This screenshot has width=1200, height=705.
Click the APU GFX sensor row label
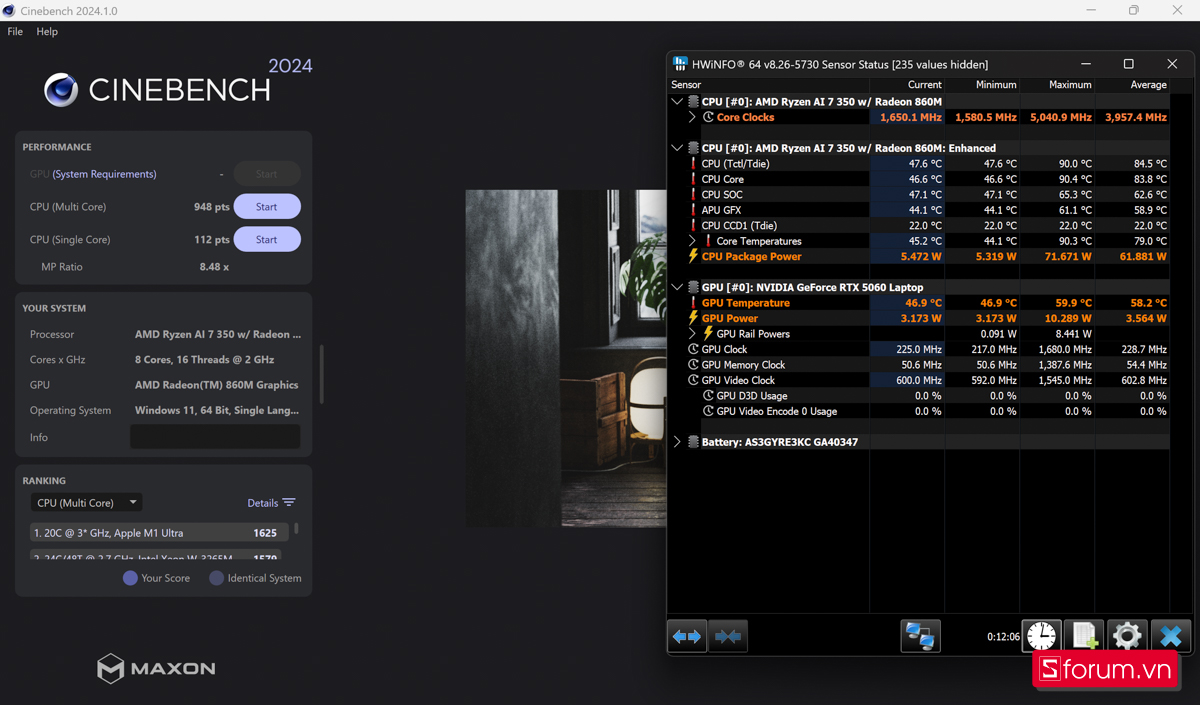(721, 210)
